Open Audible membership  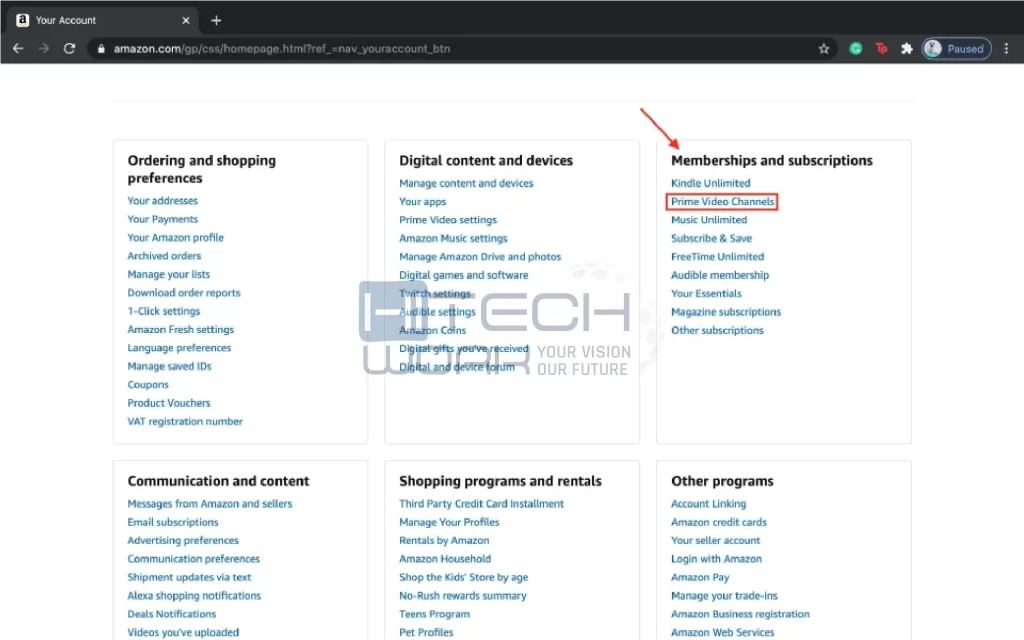point(720,275)
